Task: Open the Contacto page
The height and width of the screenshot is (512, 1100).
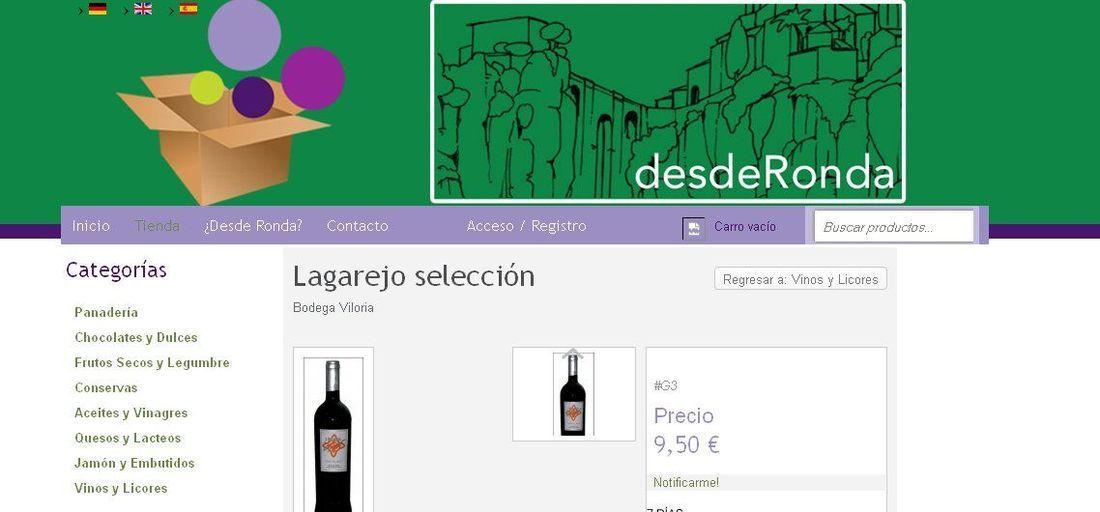Action: (357, 226)
